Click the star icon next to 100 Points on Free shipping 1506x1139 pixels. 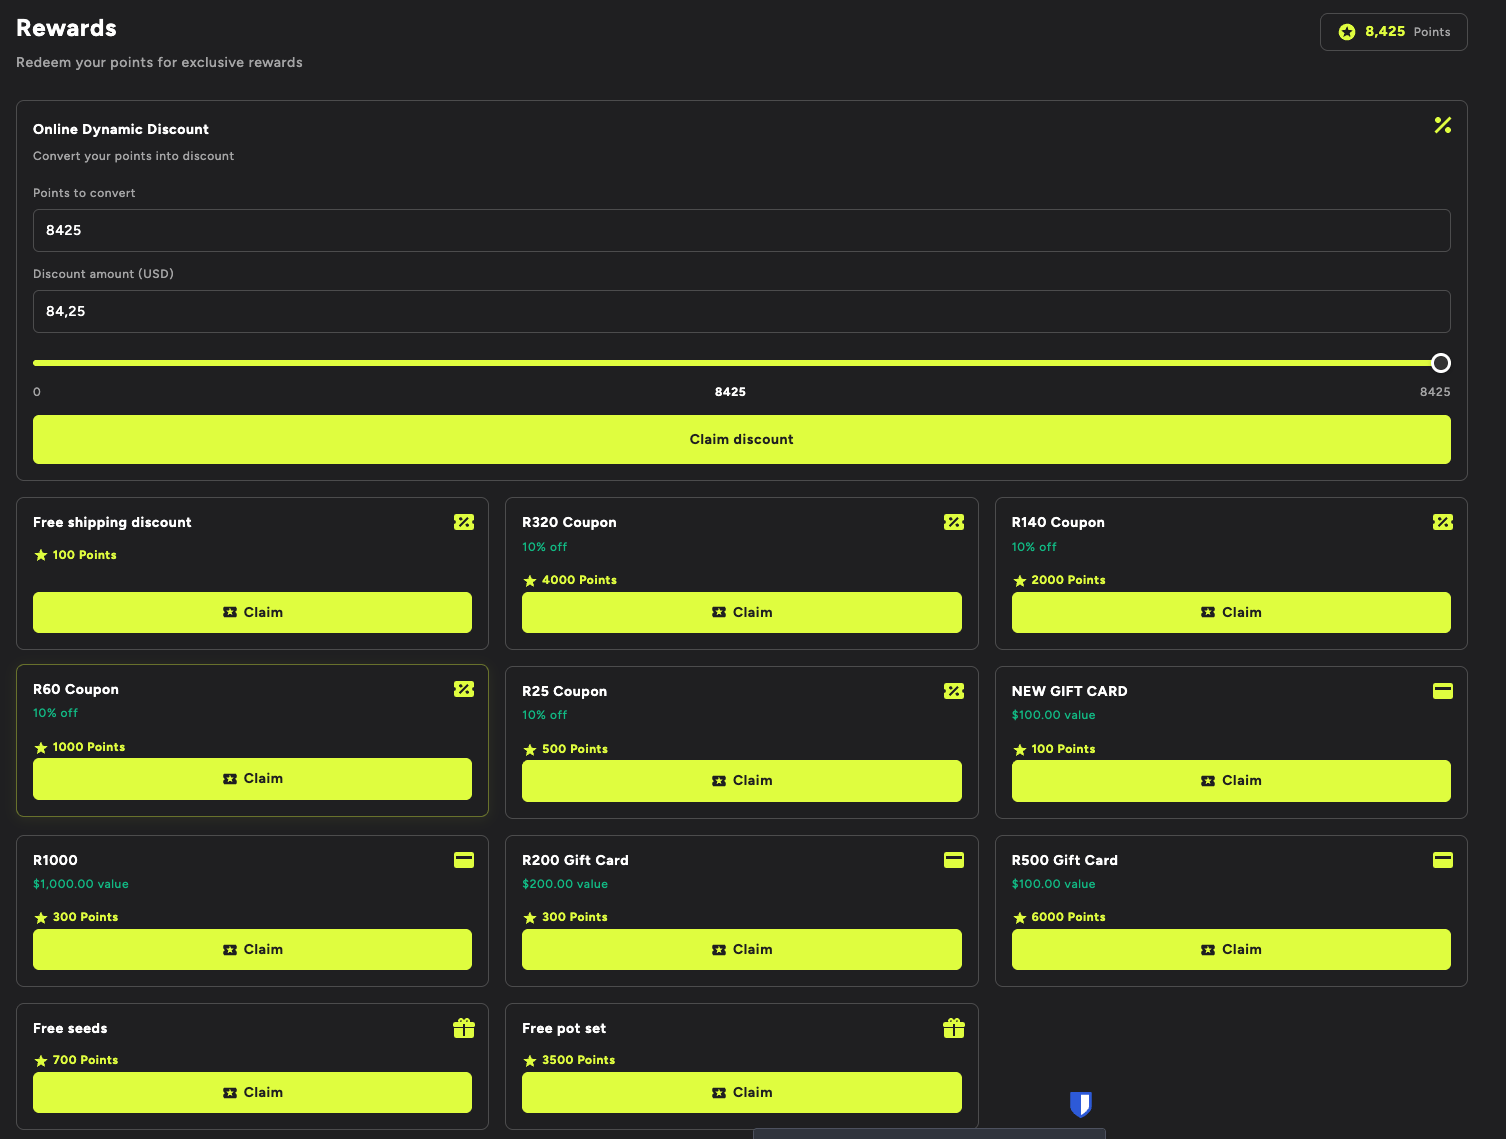point(40,555)
